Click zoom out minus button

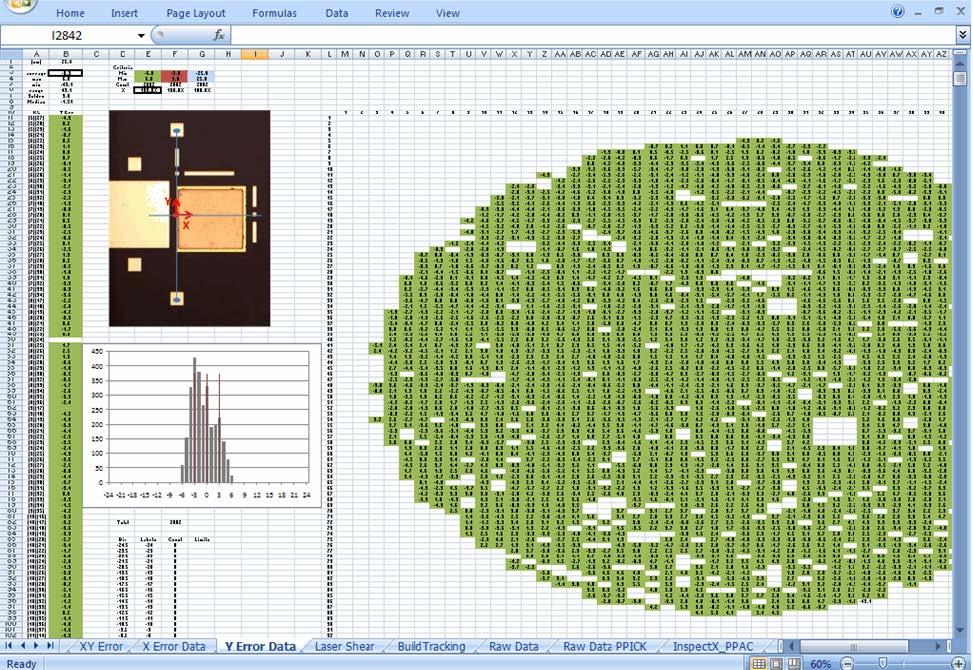[845, 664]
